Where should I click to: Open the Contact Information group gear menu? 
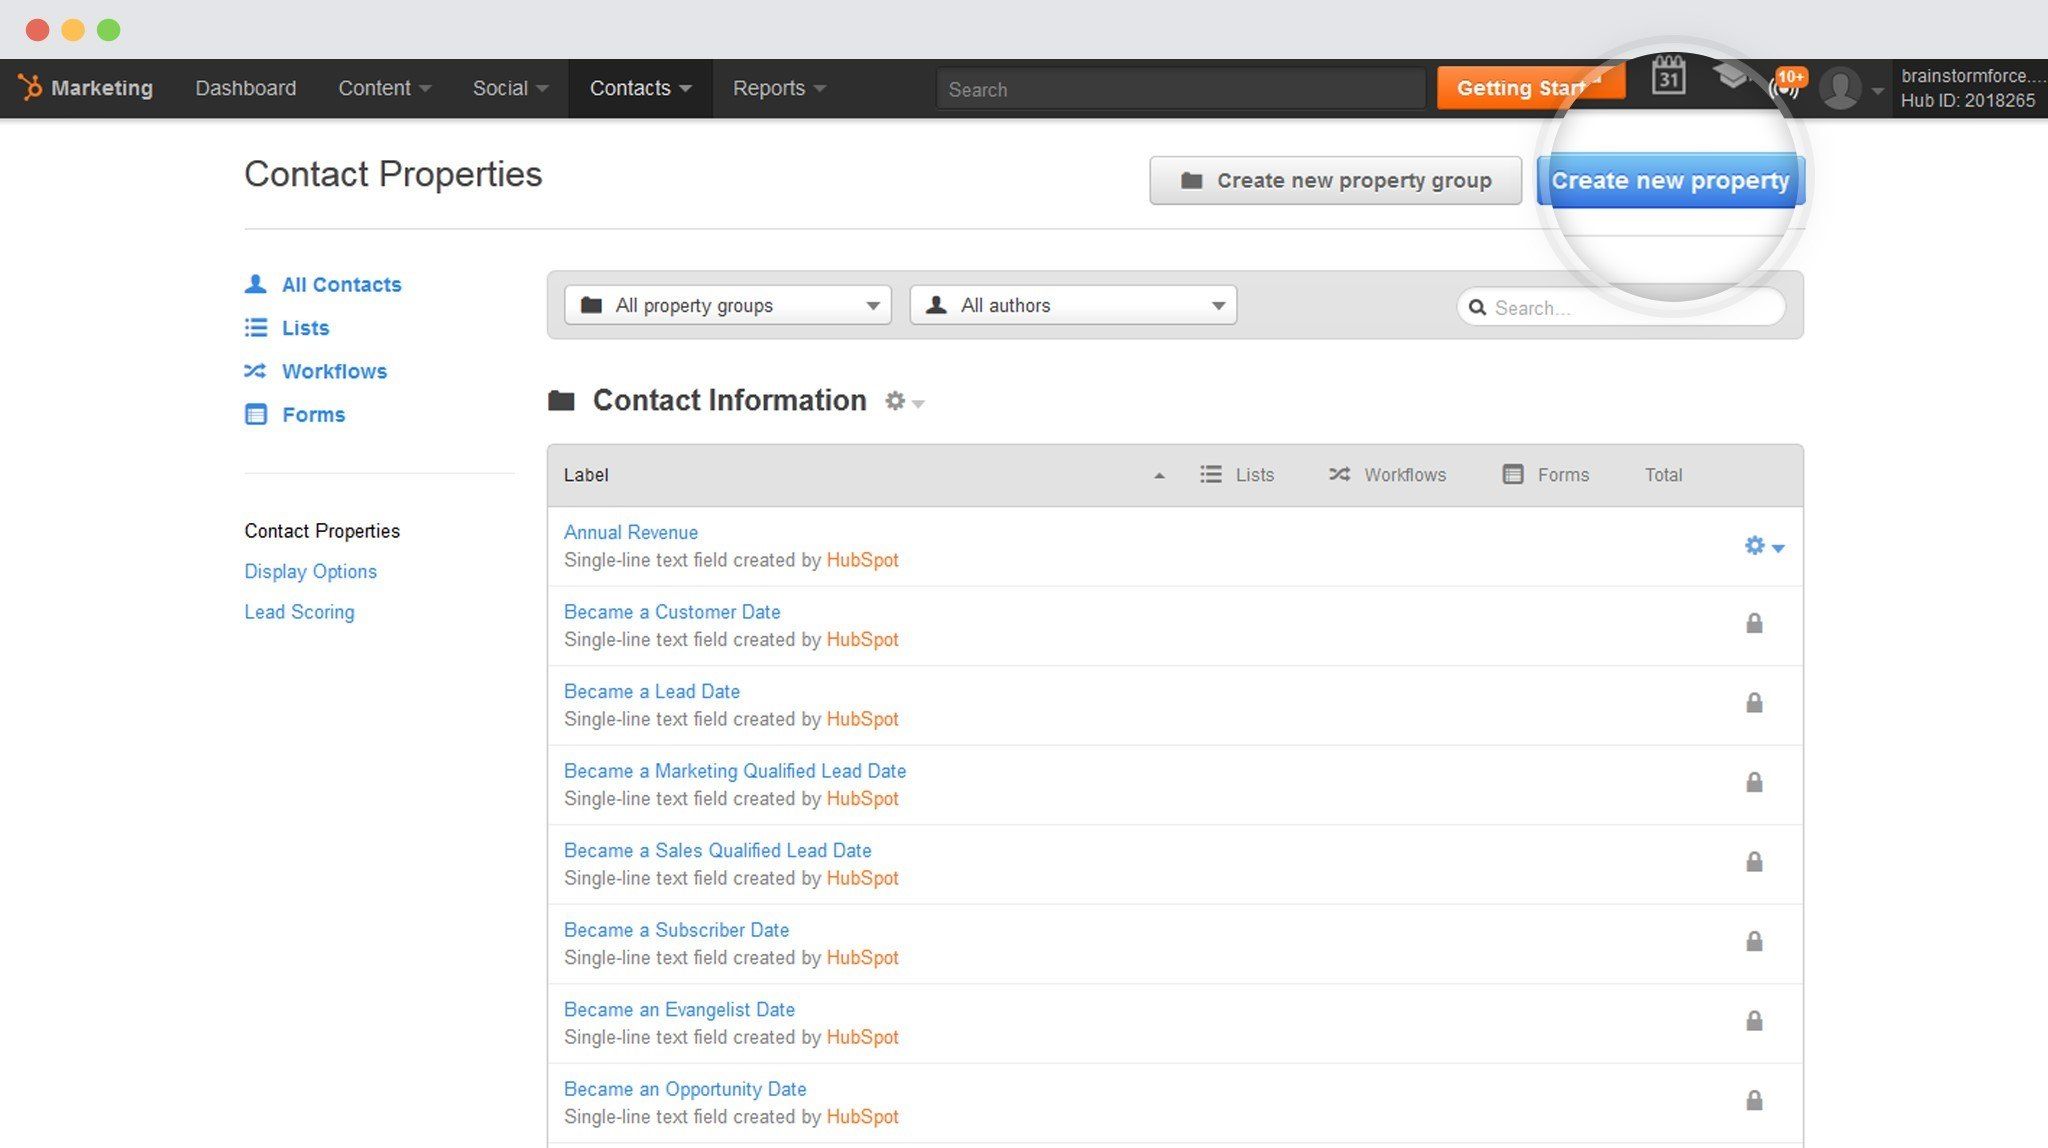[904, 401]
